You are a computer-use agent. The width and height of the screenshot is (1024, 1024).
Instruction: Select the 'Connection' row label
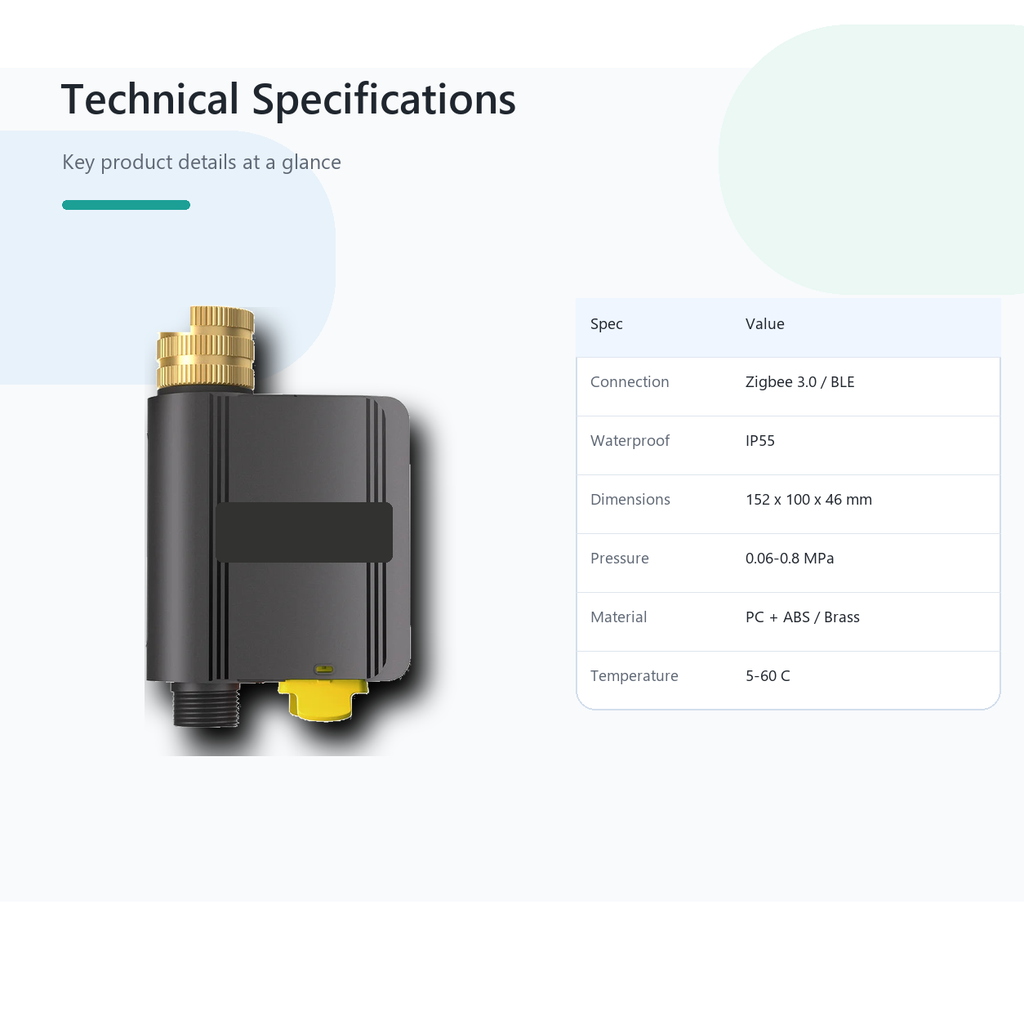coord(630,382)
